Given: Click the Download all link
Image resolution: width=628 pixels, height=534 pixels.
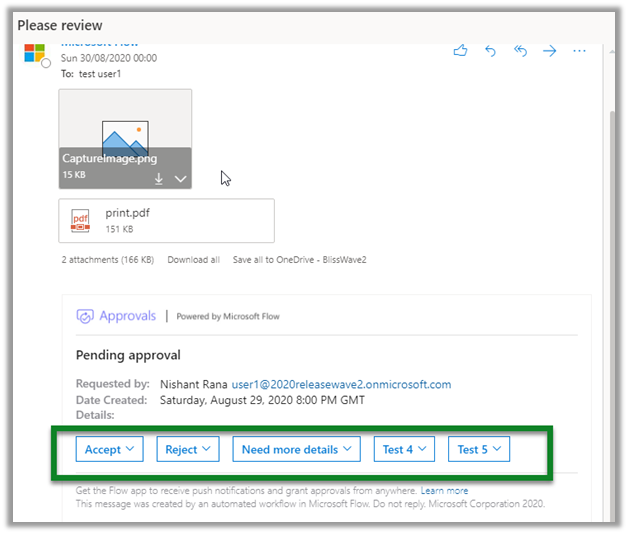Looking at the screenshot, I should click(x=193, y=260).
